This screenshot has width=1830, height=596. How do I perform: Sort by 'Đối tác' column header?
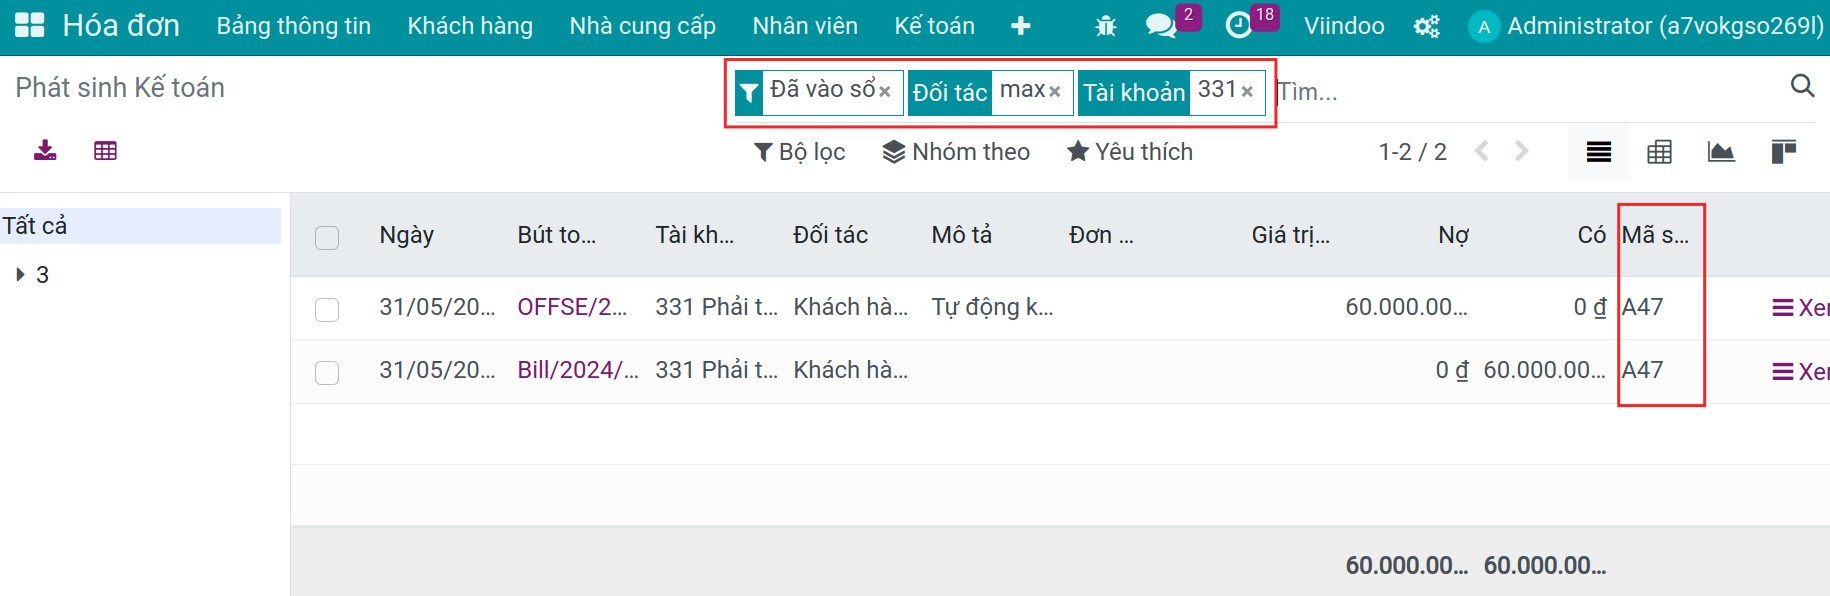(831, 235)
